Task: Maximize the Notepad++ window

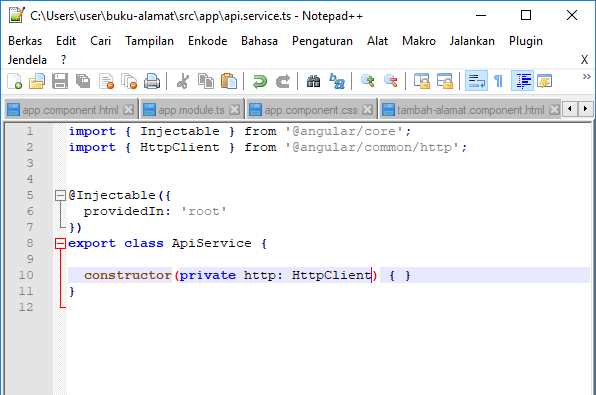Action: tap(526, 15)
